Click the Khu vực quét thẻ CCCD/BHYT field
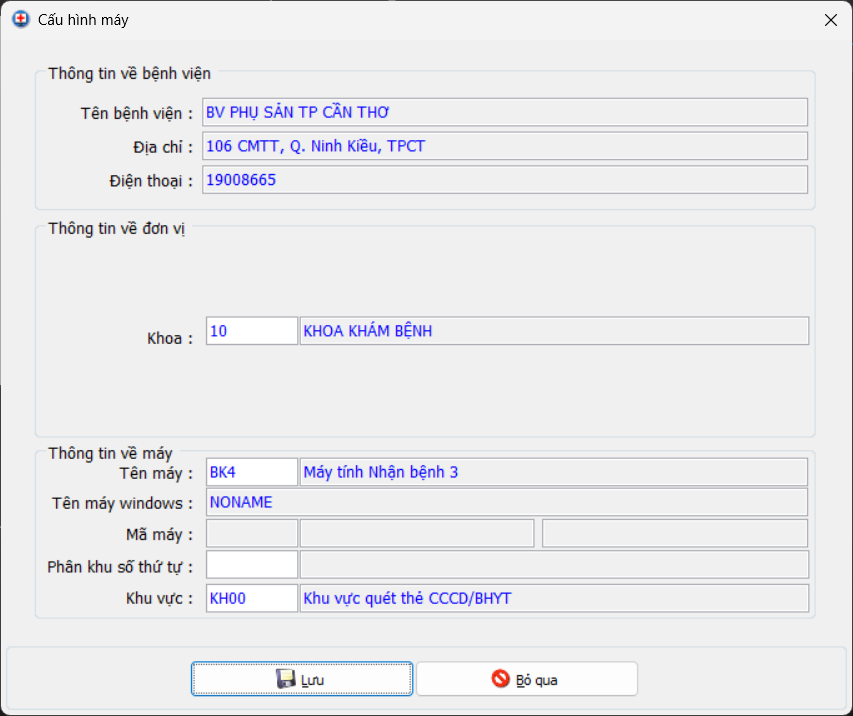Image resolution: width=853 pixels, height=716 pixels. pos(554,598)
